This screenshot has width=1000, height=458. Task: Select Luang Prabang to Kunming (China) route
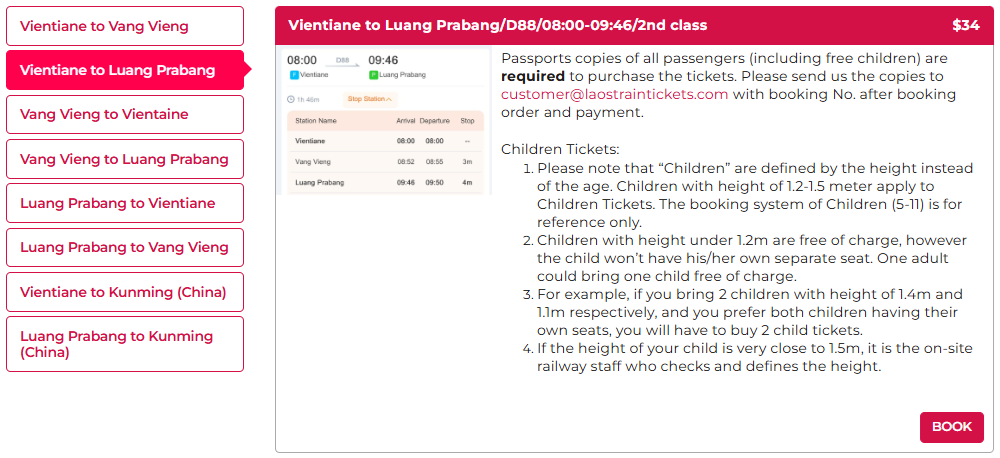pos(125,344)
